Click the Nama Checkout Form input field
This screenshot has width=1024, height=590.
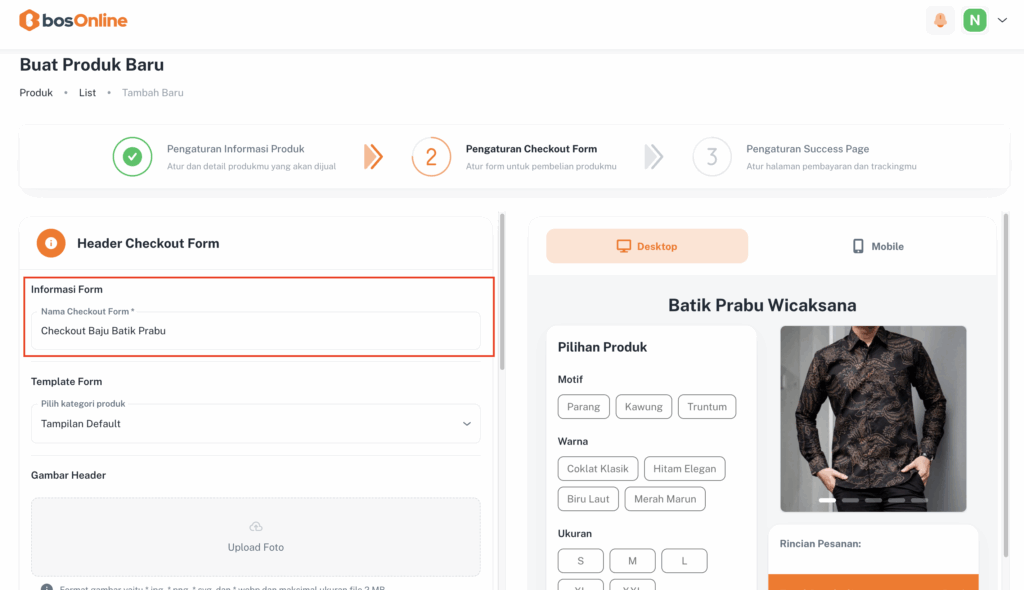pyautogui.click(x=255, y=331)
